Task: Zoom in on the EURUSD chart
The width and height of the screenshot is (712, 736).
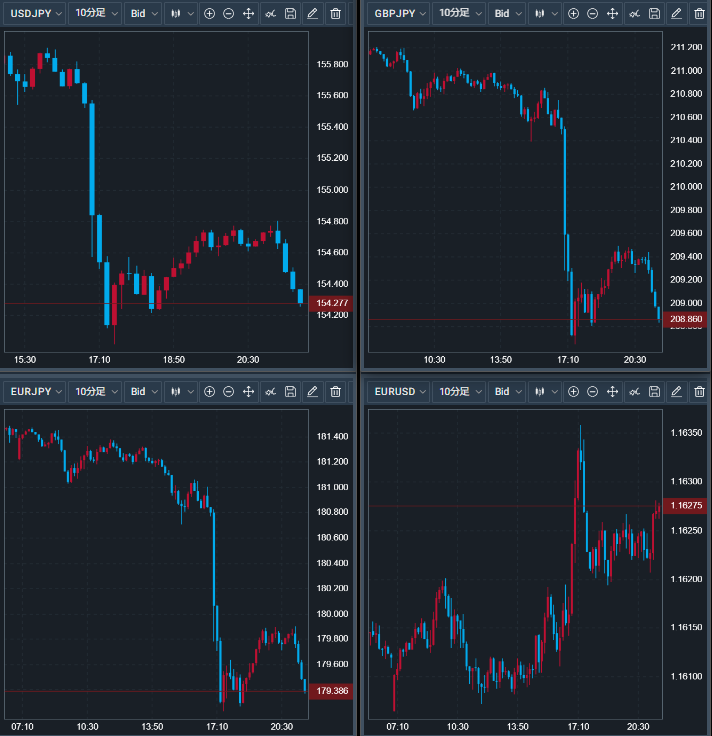Action: pyautogui.click(x=573, y=391)
